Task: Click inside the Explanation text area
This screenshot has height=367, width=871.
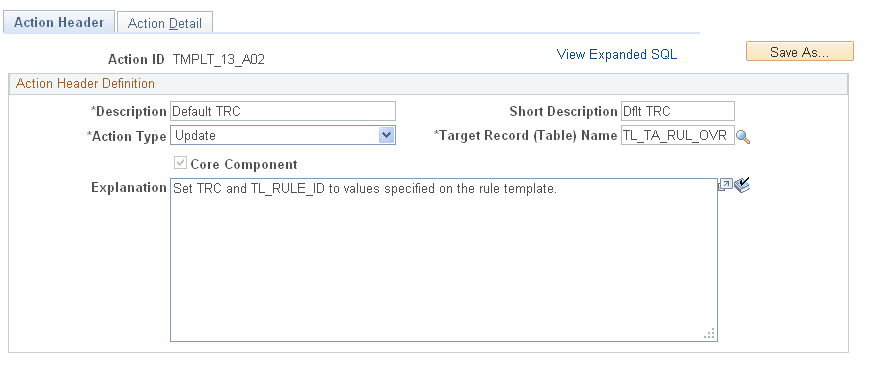Action: [x=443, y=260]
